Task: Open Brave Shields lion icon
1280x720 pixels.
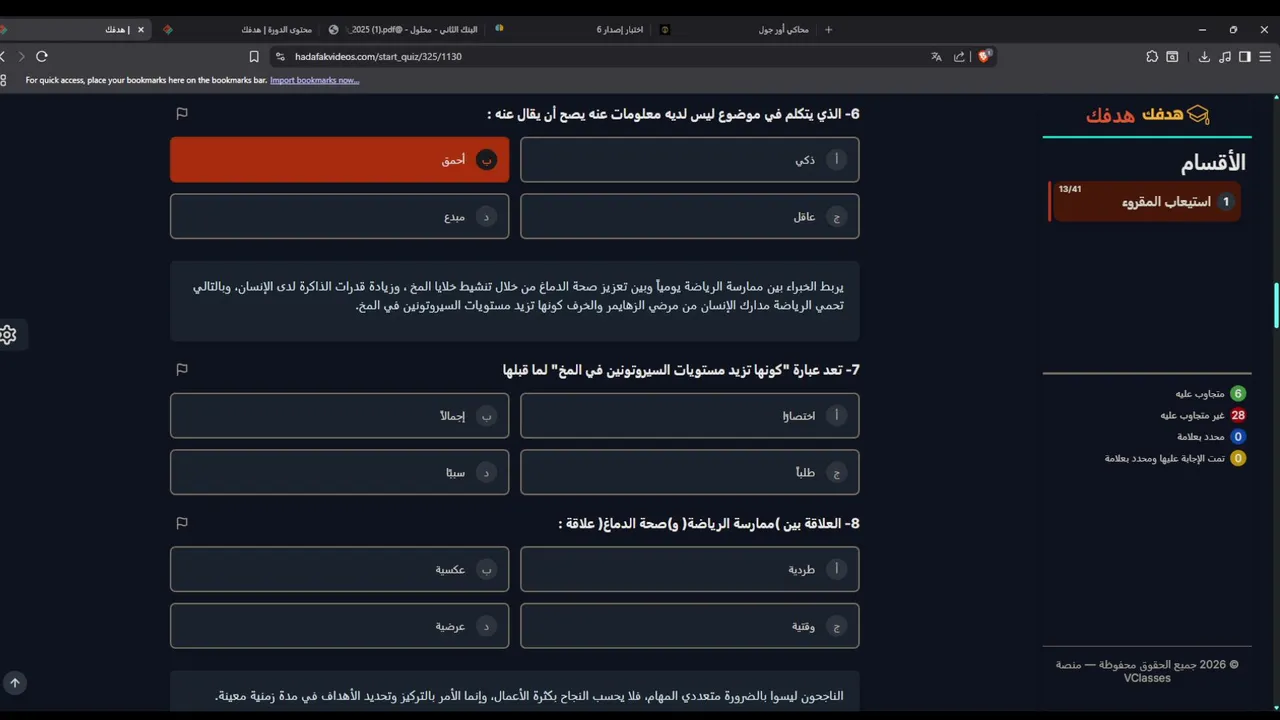Action: point(984,57)
